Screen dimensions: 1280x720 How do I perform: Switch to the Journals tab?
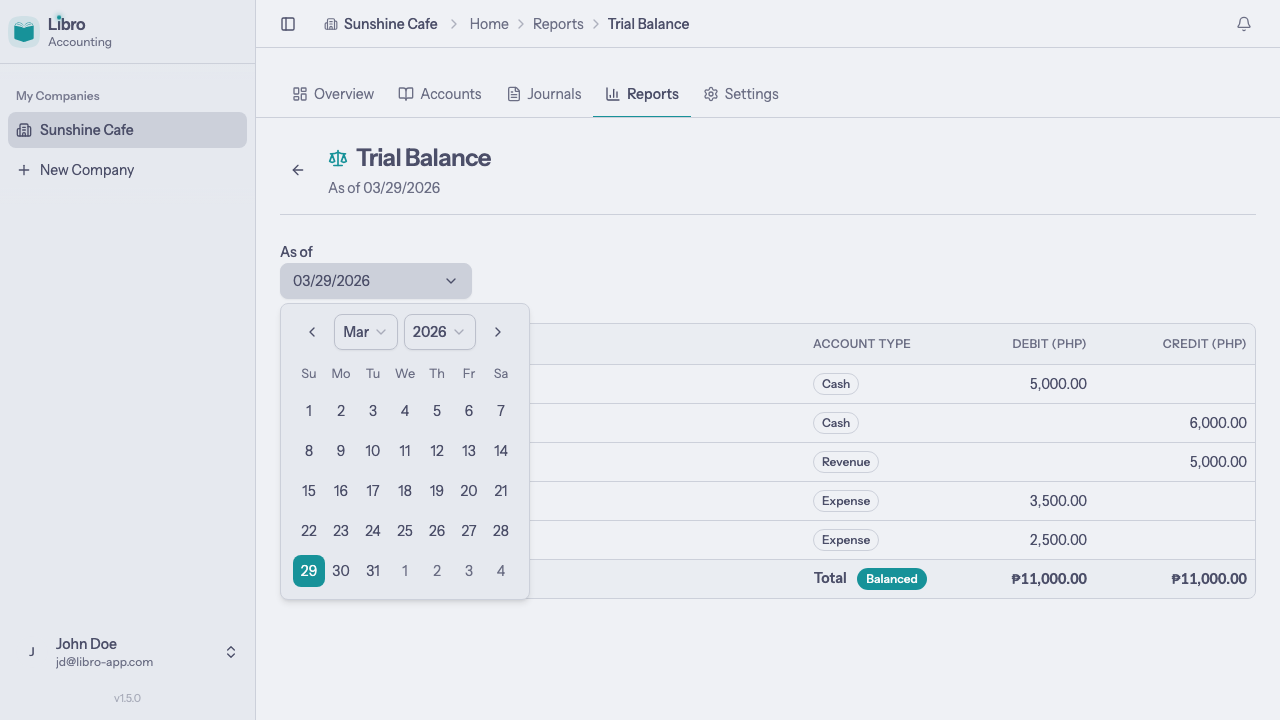(x=544, y=94)
